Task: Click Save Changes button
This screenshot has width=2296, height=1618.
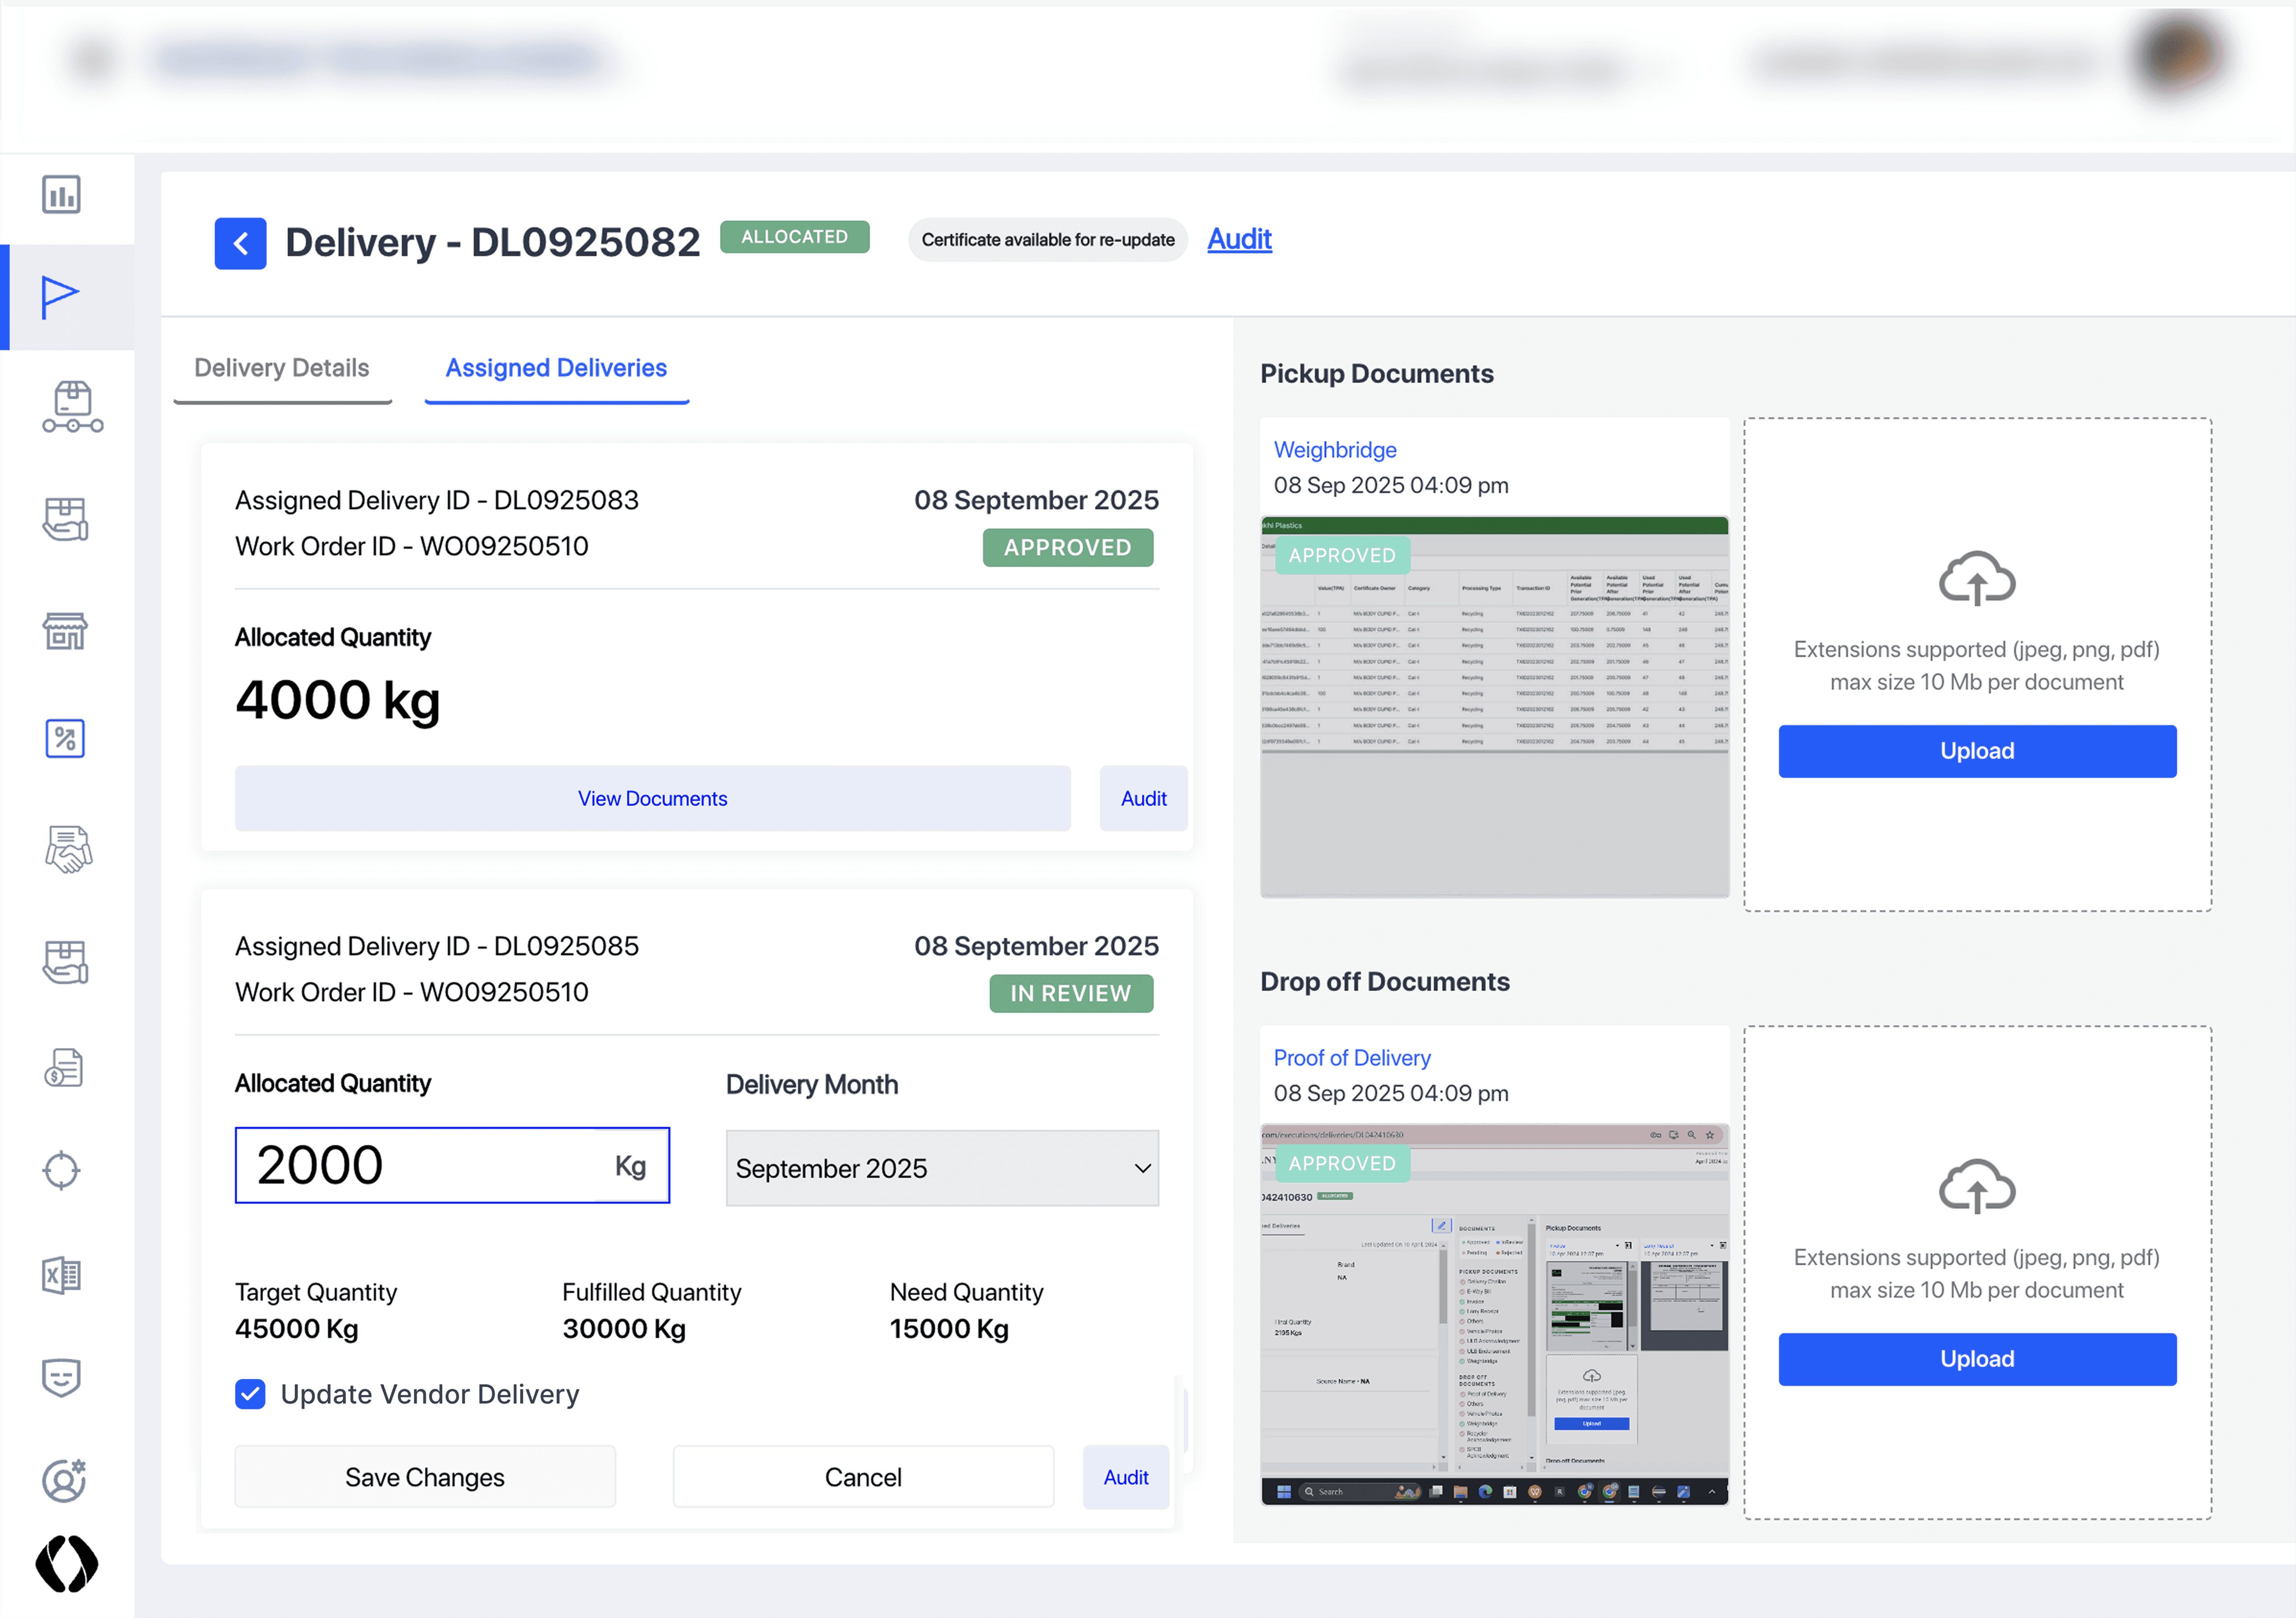Action: [424, 1477]
